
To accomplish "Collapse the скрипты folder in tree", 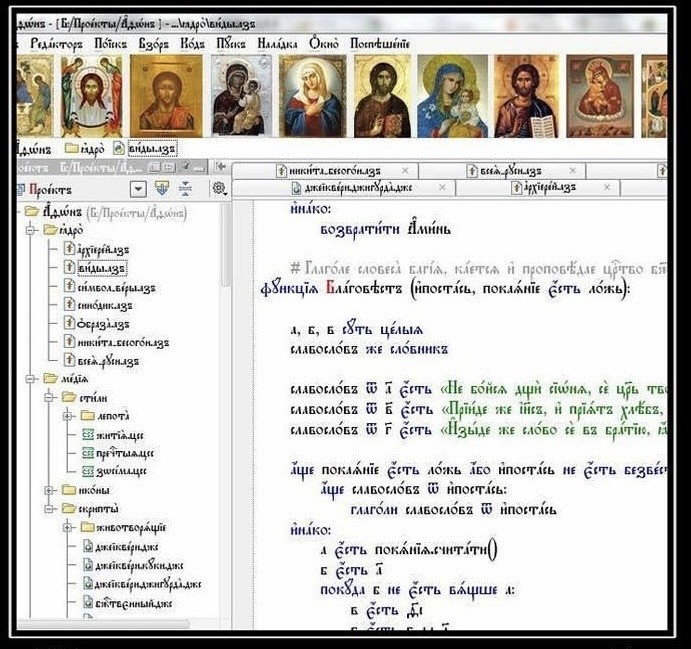I will tap(49, 509).
